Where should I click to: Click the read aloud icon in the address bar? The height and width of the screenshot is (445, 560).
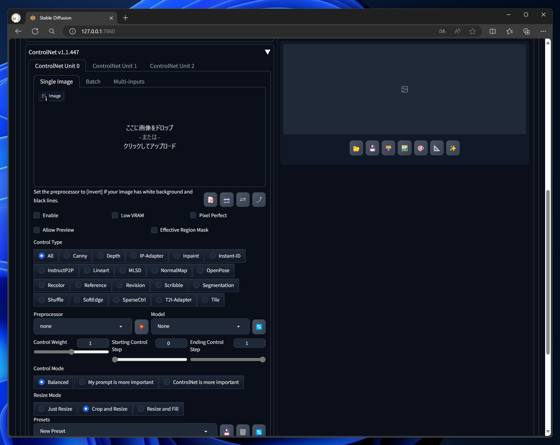(x=457, y=31)
